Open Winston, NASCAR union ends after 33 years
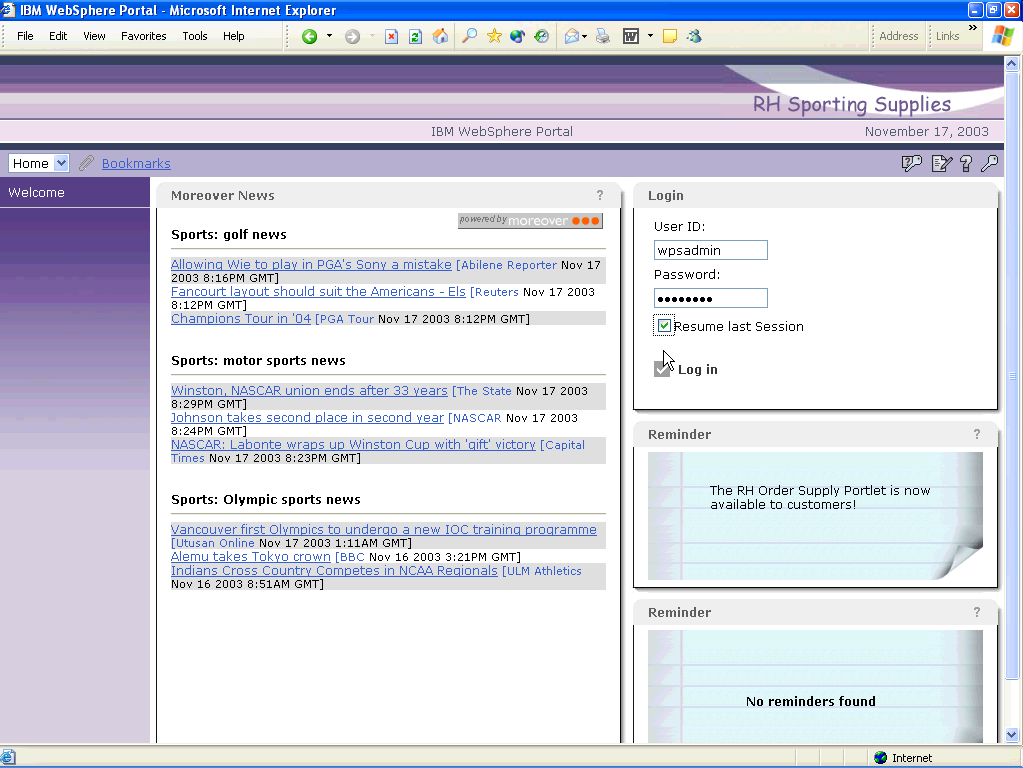This screenshot has width=1023, height=768. tap(309, 390)
